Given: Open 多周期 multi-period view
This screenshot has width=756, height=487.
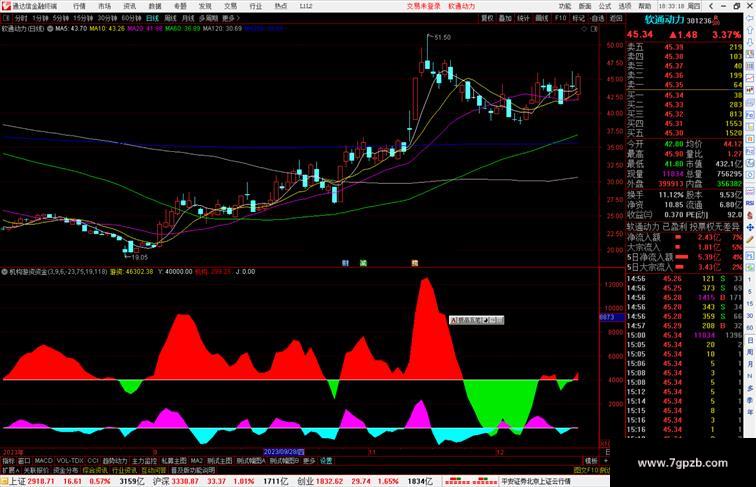Looking at the screenshot, I should coord(208,18).
